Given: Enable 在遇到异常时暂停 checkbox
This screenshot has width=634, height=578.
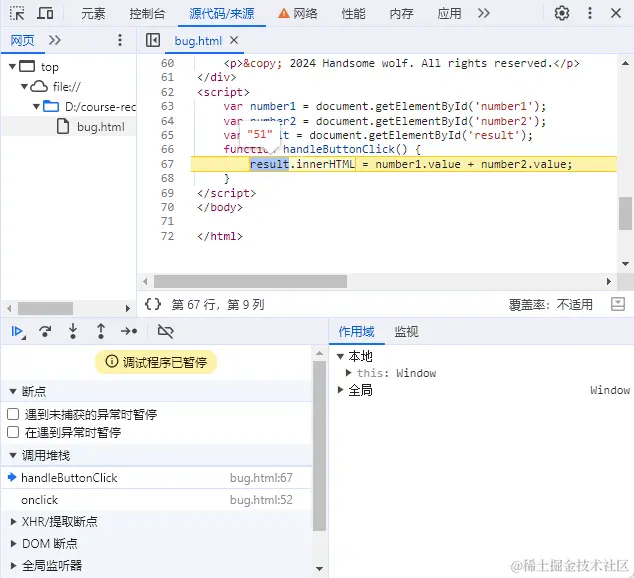Looking at the screenshot, I should [13, 432].
